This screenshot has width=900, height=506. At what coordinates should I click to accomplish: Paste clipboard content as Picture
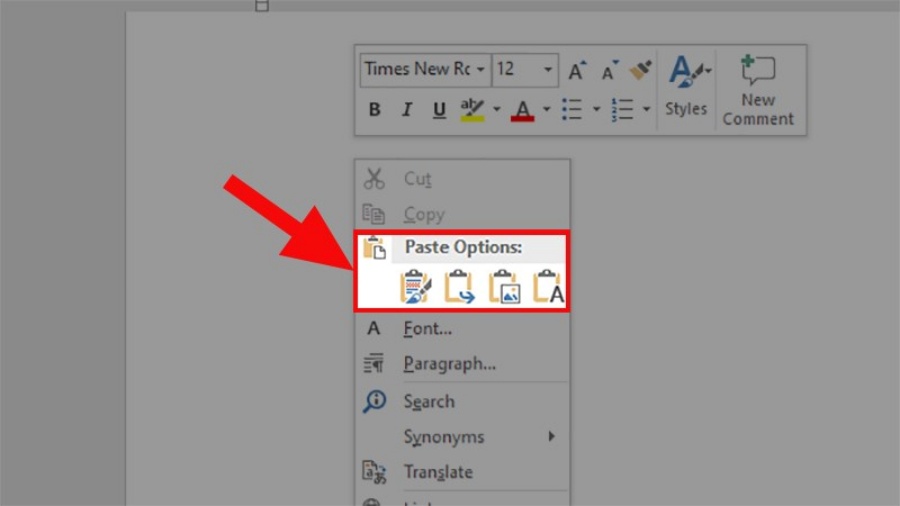[x=504, y=287]
